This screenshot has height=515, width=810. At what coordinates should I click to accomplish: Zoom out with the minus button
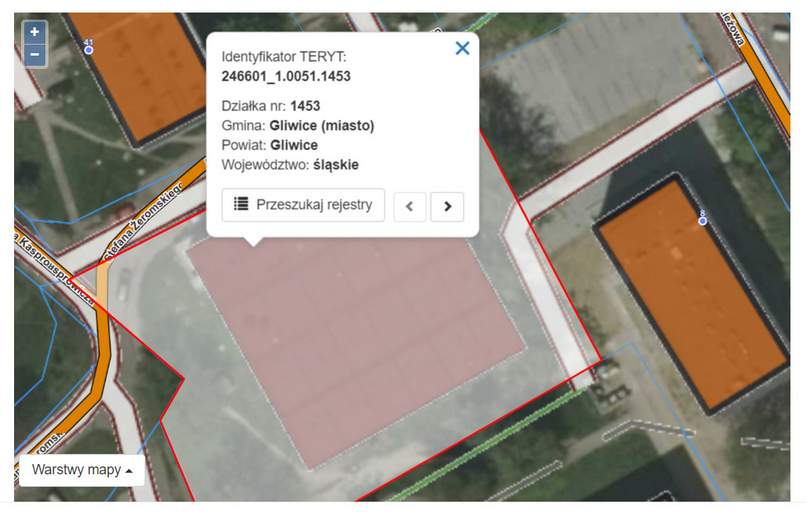point(35,55)
